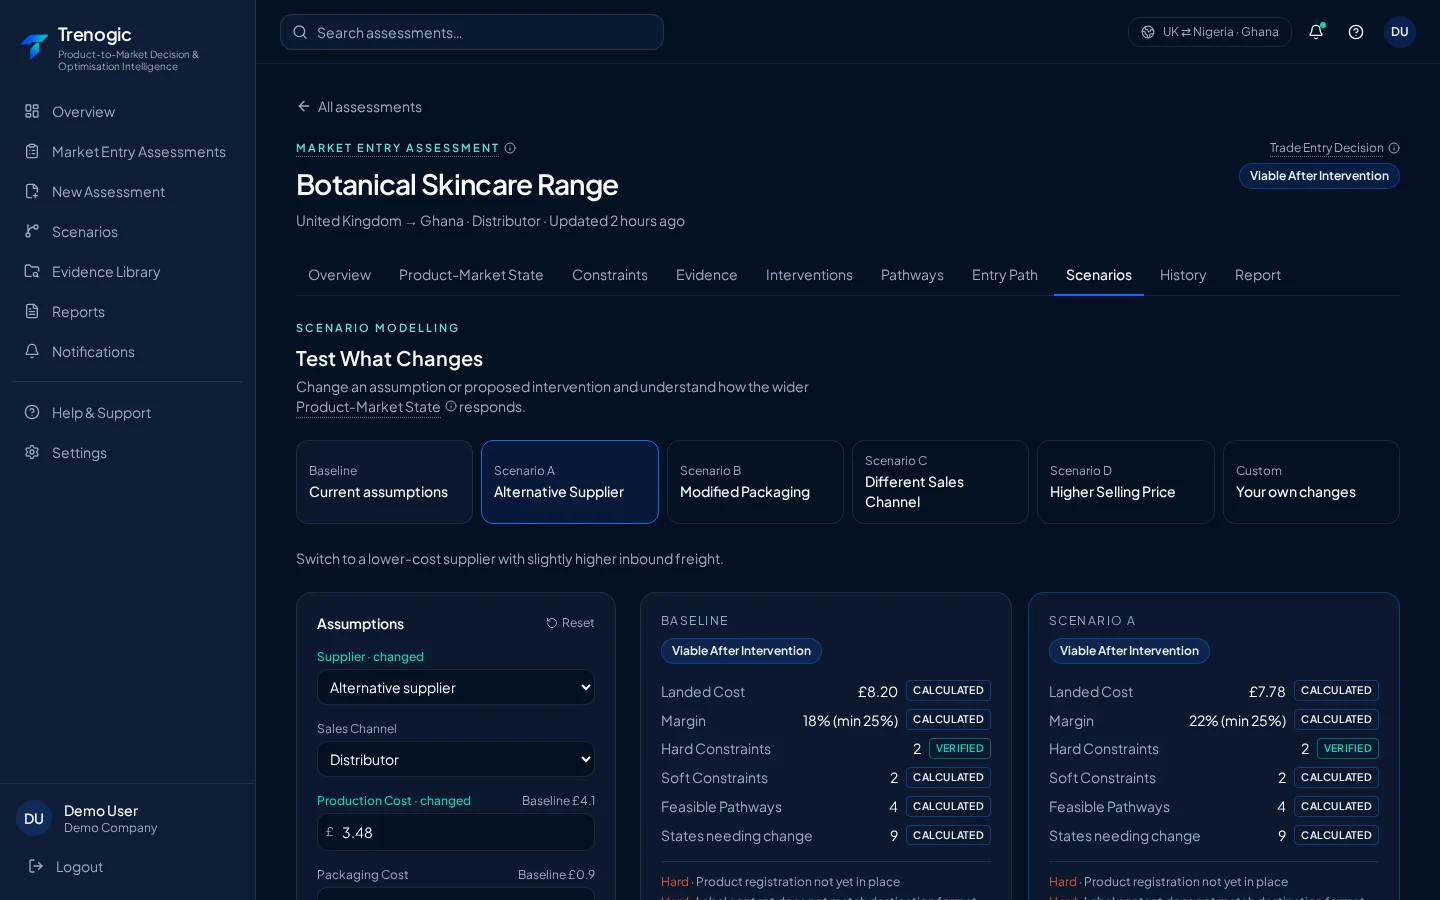Click the info icon next to Trade Entry Decision

coord(1394,148)
